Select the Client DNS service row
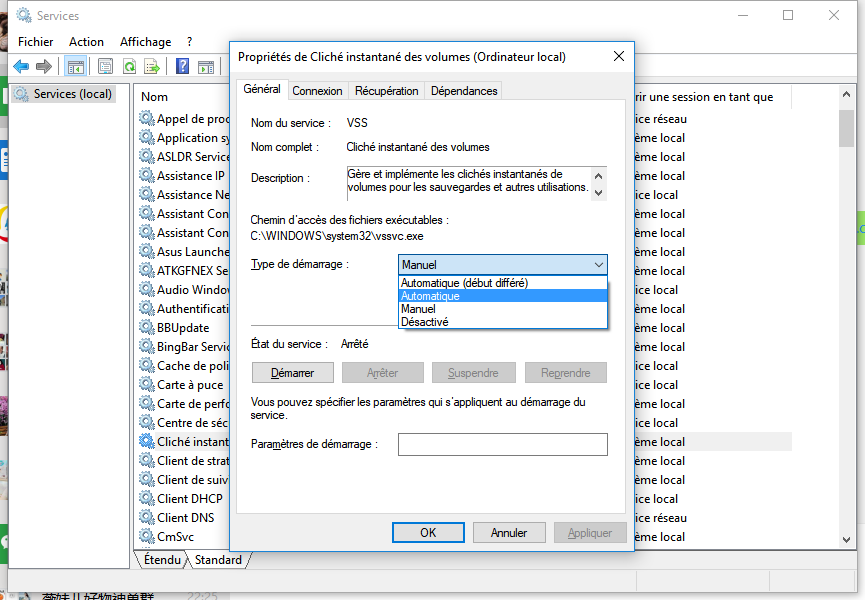Image resolution: width=865 pixels, height=600 pixels. tap(186, 517)
